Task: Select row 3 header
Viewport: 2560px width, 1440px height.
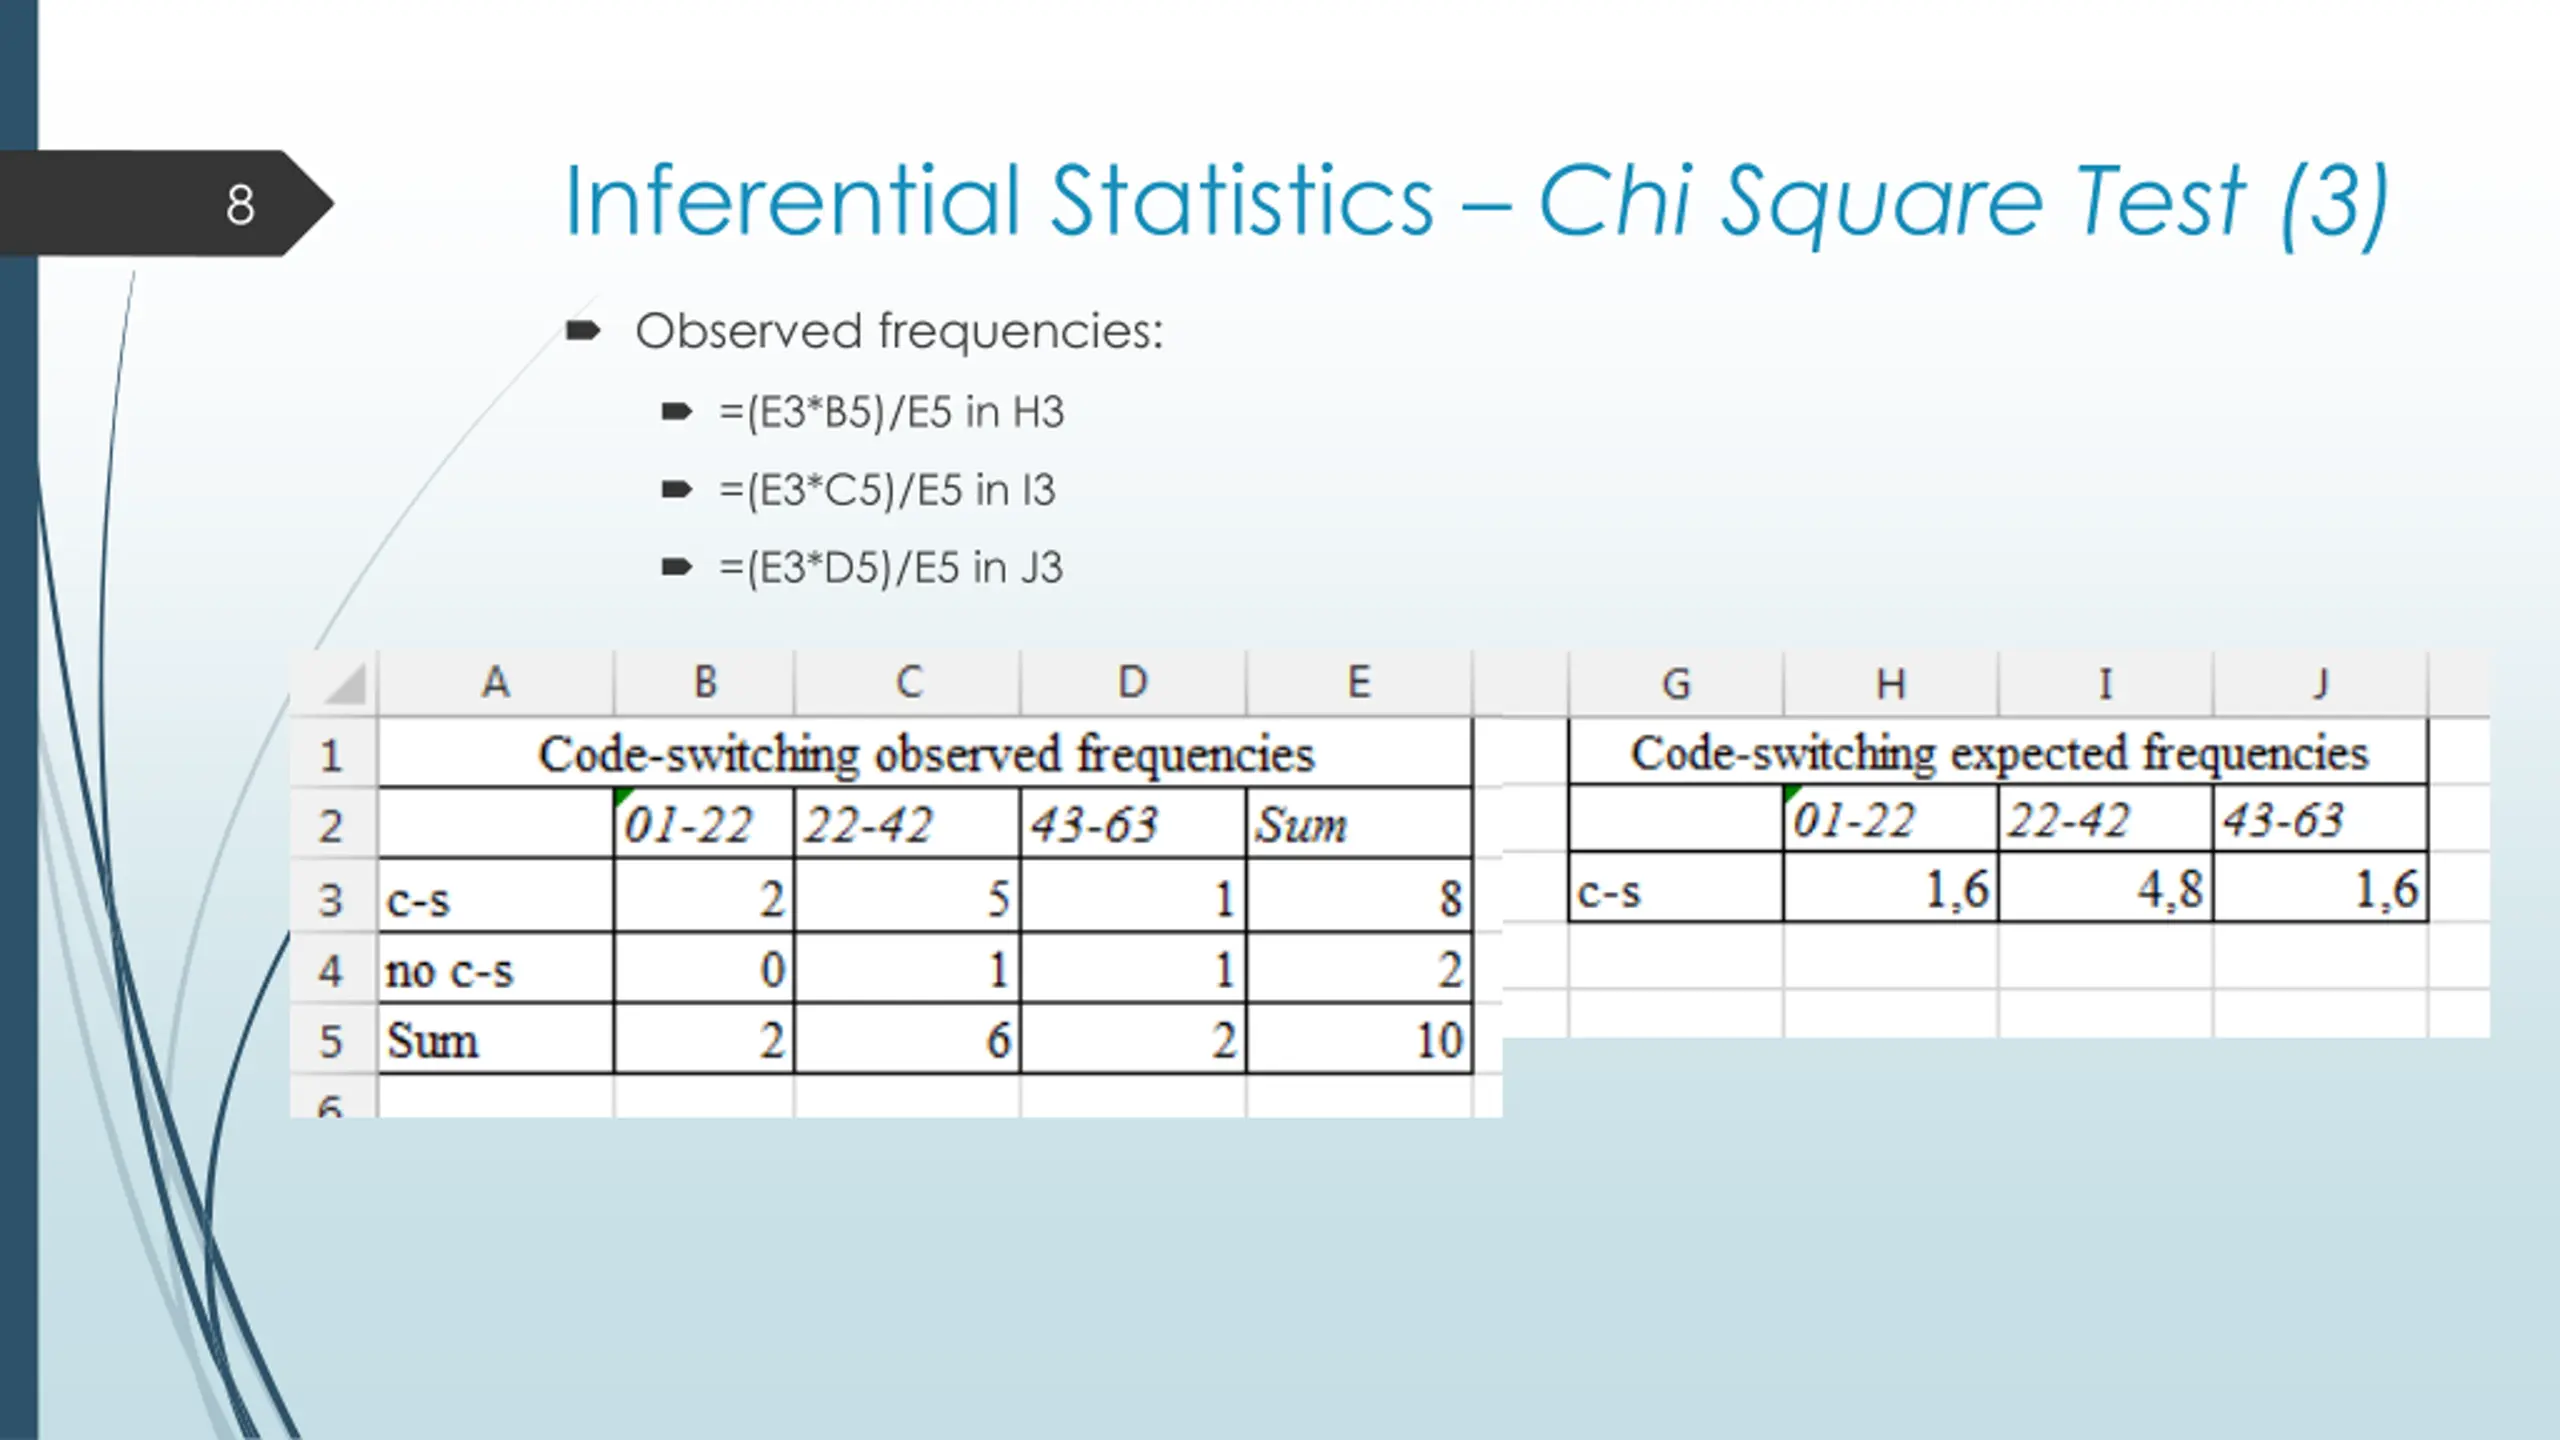Action: click(333, 897)
